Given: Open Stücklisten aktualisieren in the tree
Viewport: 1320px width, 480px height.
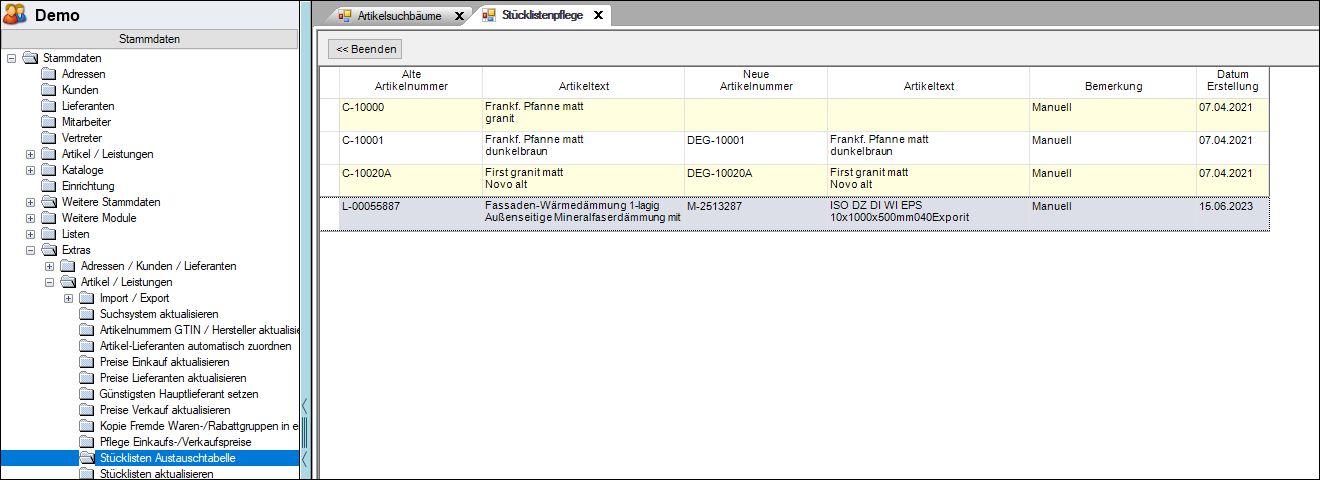Looking at the screenshot, I should tap(156, 474).
